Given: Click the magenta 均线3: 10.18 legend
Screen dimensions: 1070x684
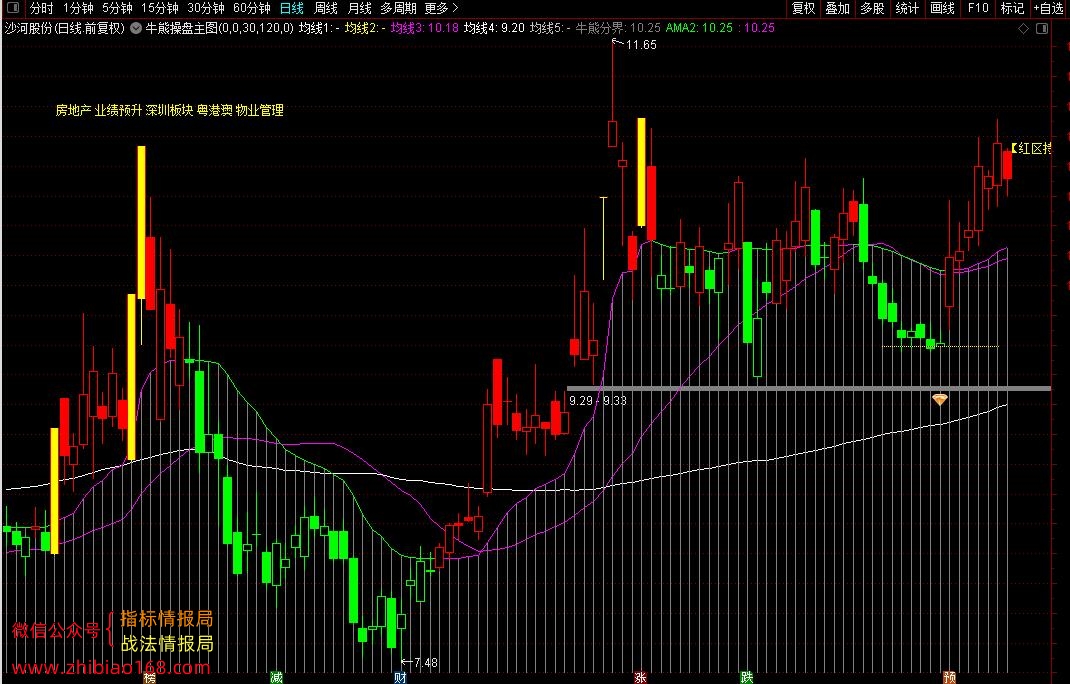Looking at the screenshot, I should tap(424, 28).
